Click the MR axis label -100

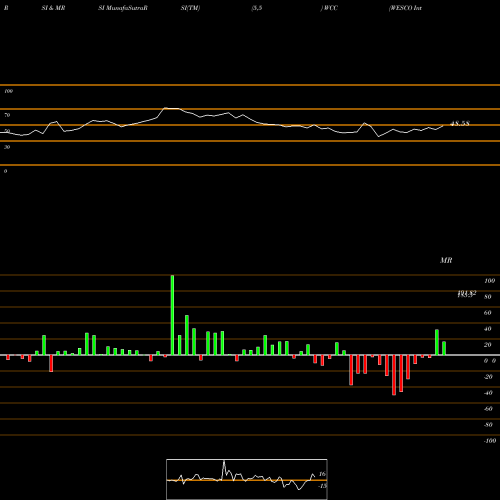(x=490, y=441)
